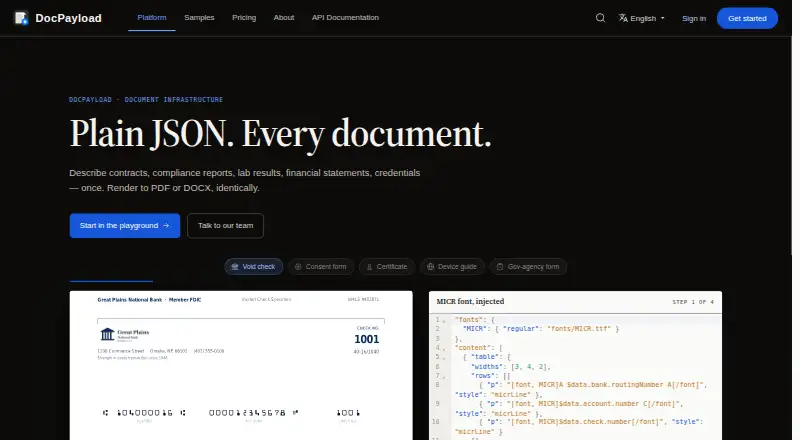Viewport: 800px width, 440px height.
Task: Click the bank icon in Void check tab
Action: pos(235,266)
